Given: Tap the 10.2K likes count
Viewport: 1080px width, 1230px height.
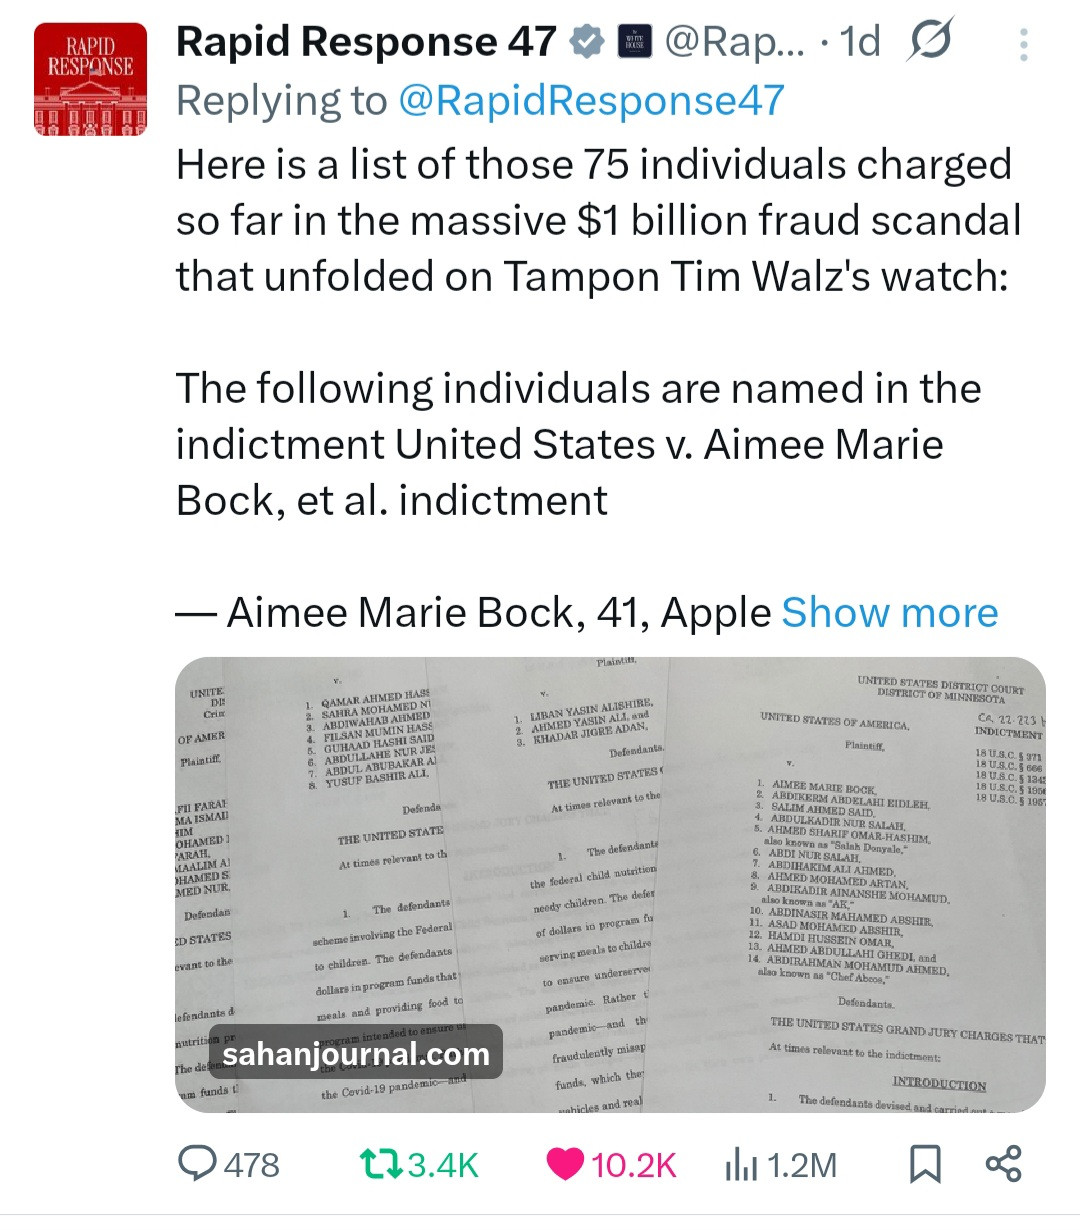Looking at the screenshot, I should 634,1166.
